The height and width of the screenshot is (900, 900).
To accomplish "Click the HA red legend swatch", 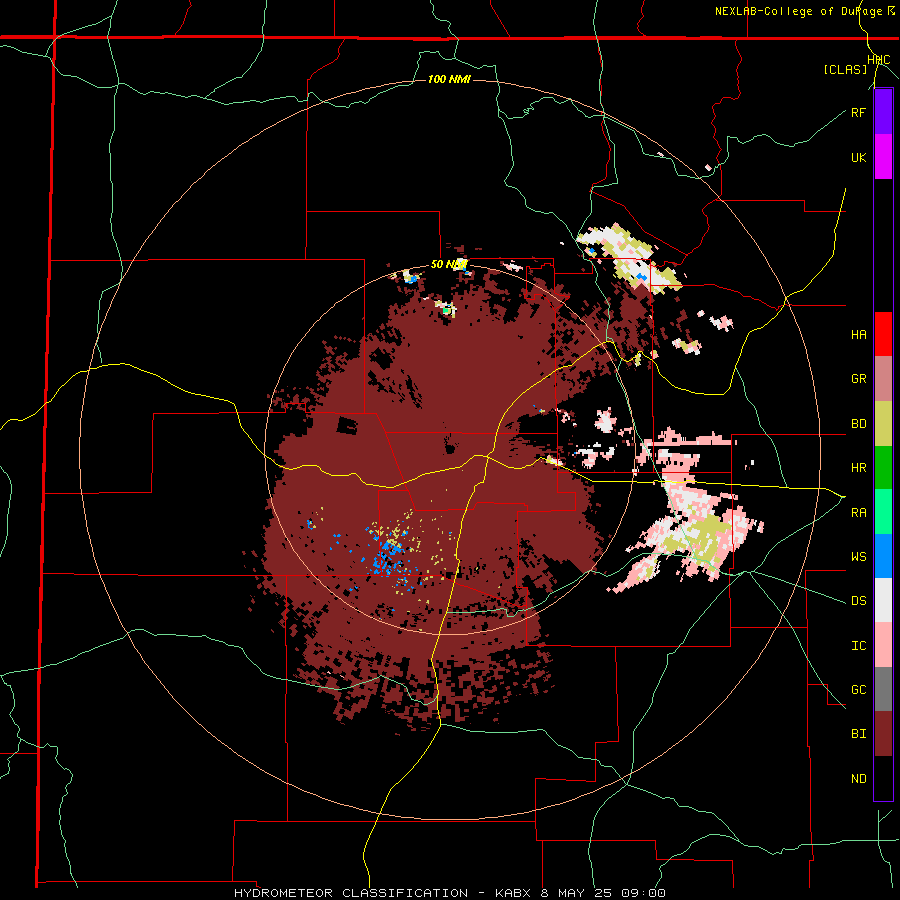I will pyautogui.click(x=883, y=334).
